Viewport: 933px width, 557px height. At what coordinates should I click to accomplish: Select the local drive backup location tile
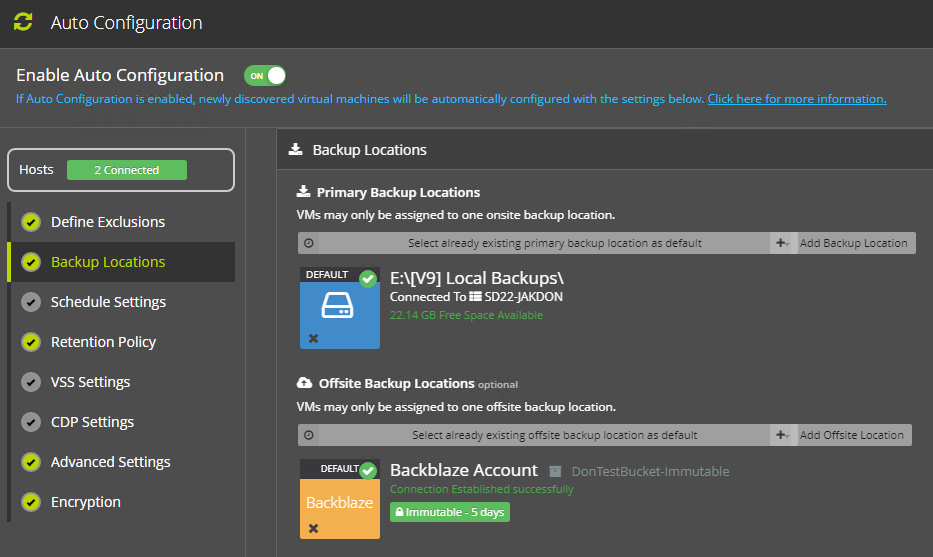pyautogui.click(x=340, y=308)
